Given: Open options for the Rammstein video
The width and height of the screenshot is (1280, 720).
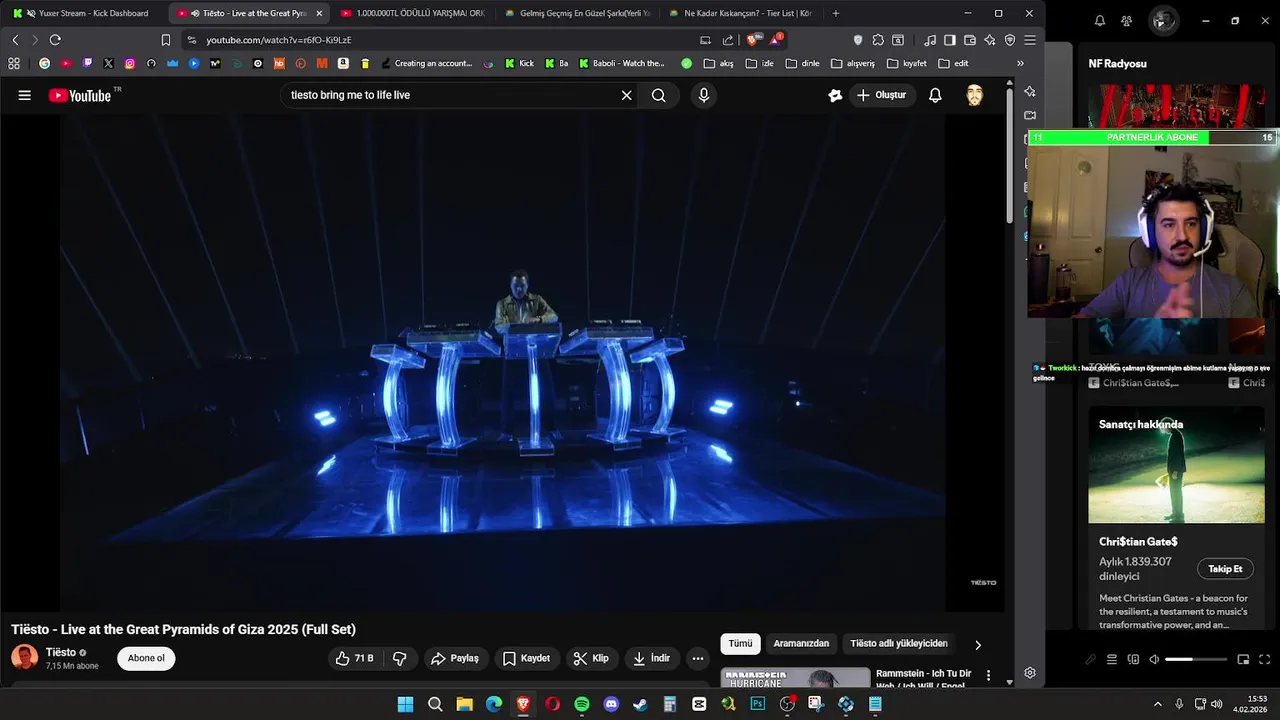Looking at the screenshot, I should coord(988,676).
